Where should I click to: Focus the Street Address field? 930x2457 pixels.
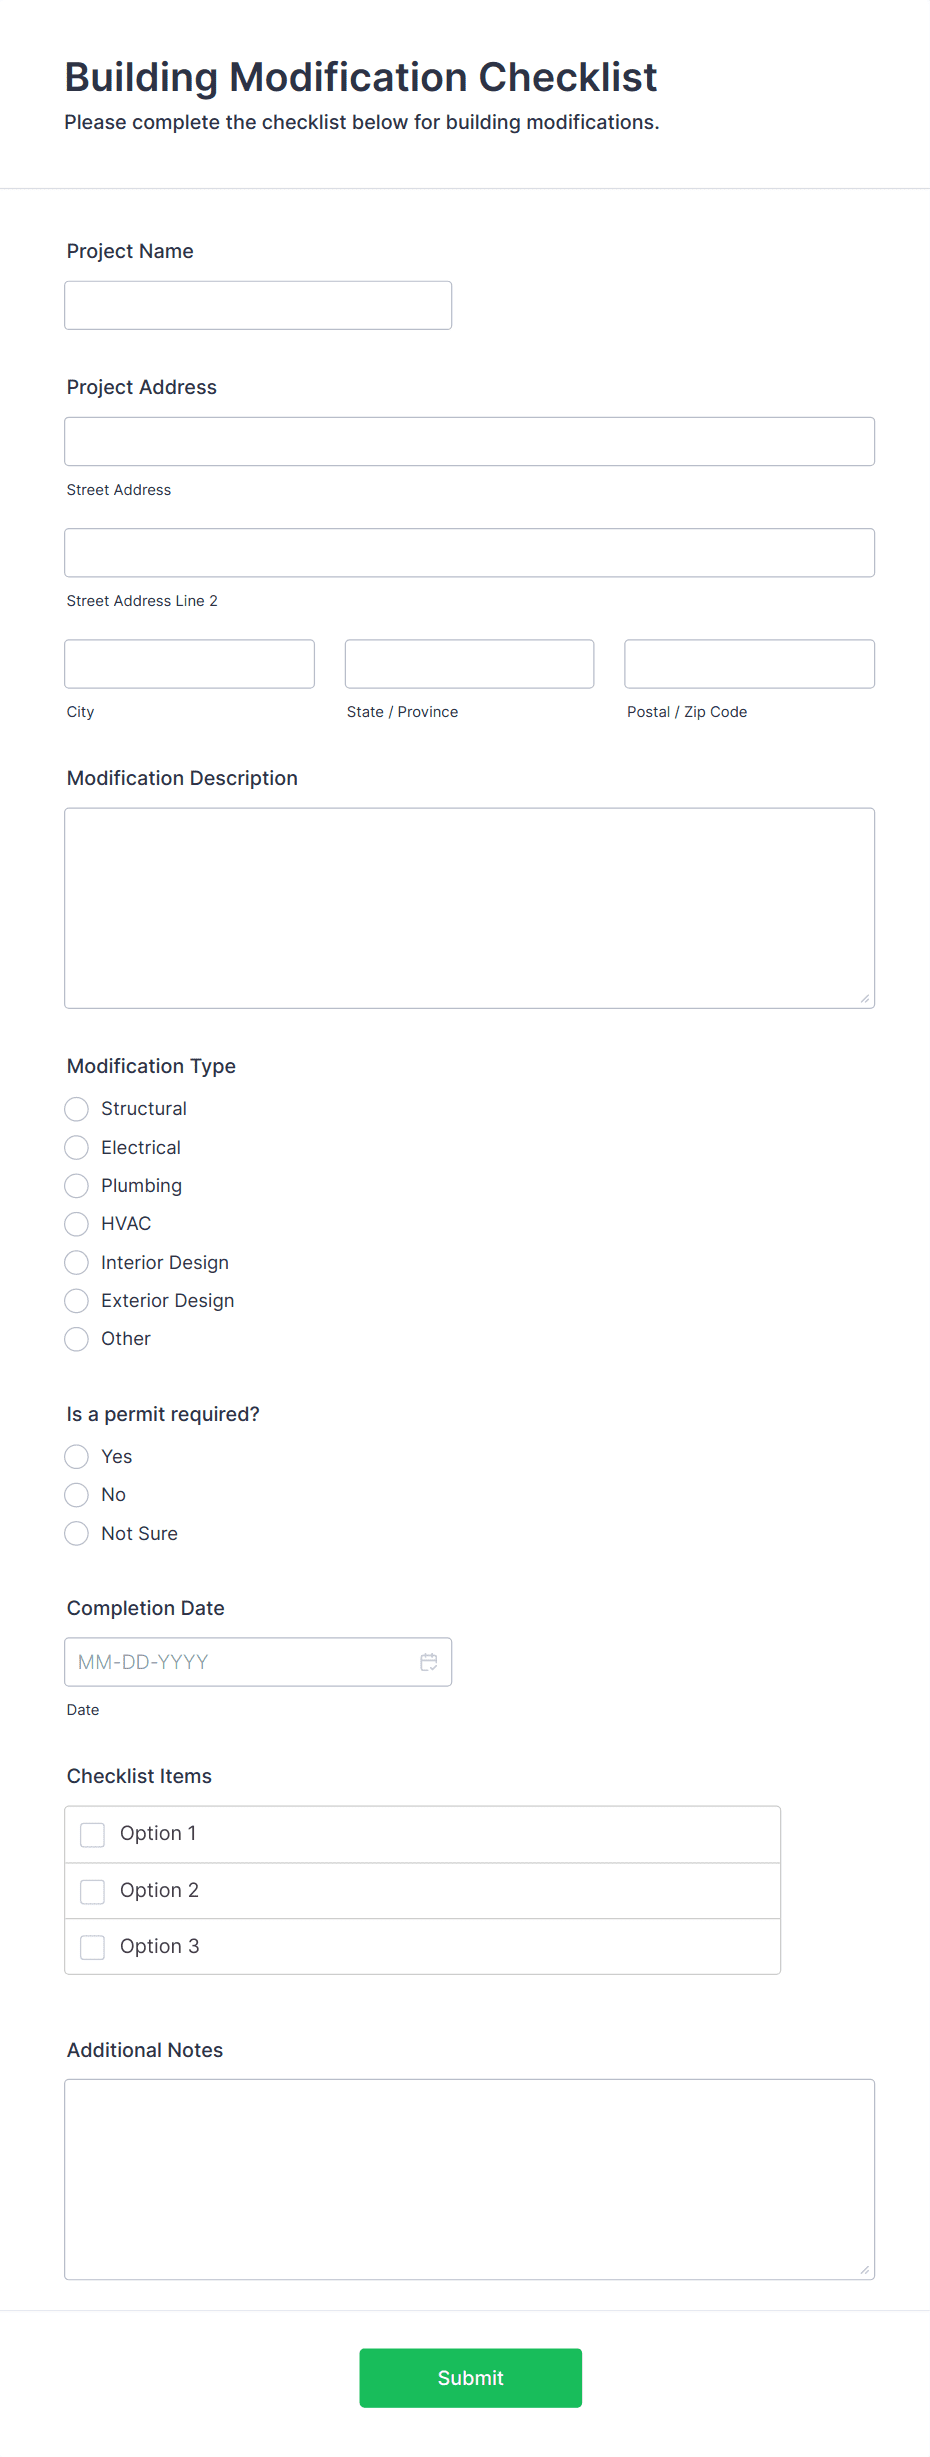pyautogui.click(x=469, y=440)
